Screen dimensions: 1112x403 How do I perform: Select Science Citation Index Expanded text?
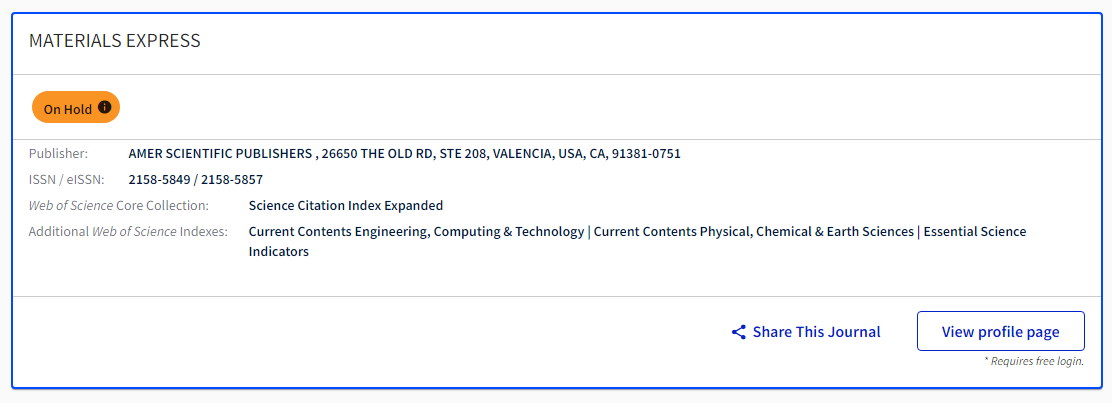[346, 206]
